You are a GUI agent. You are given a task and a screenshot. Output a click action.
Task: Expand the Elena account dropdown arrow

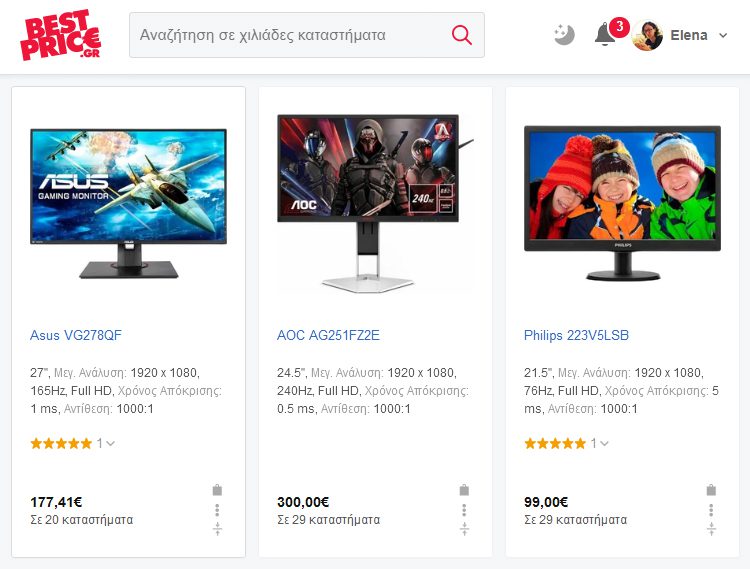click(x=723, y=35)
